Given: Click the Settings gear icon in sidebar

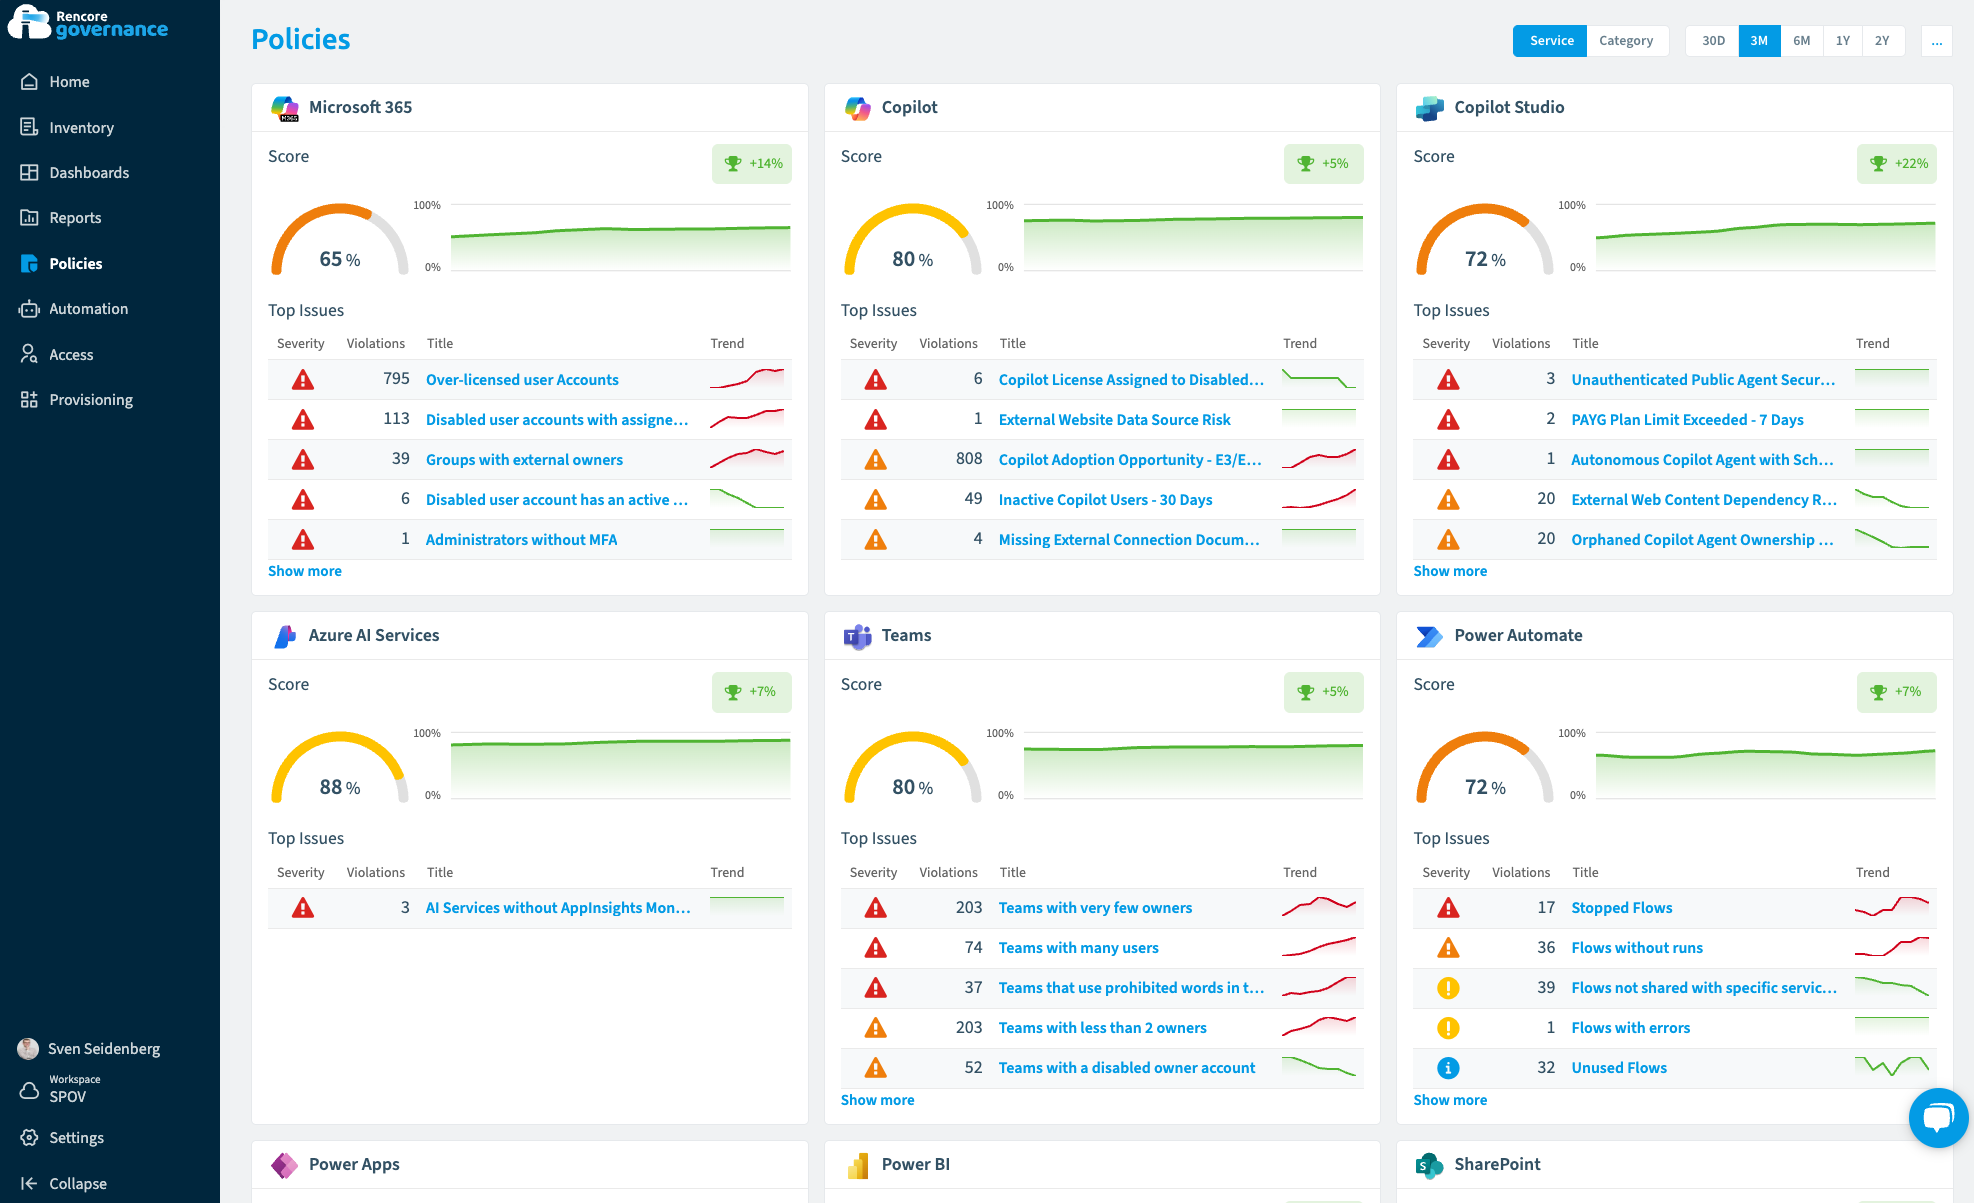Looking at the screenshot, I should click(30, 1138).
